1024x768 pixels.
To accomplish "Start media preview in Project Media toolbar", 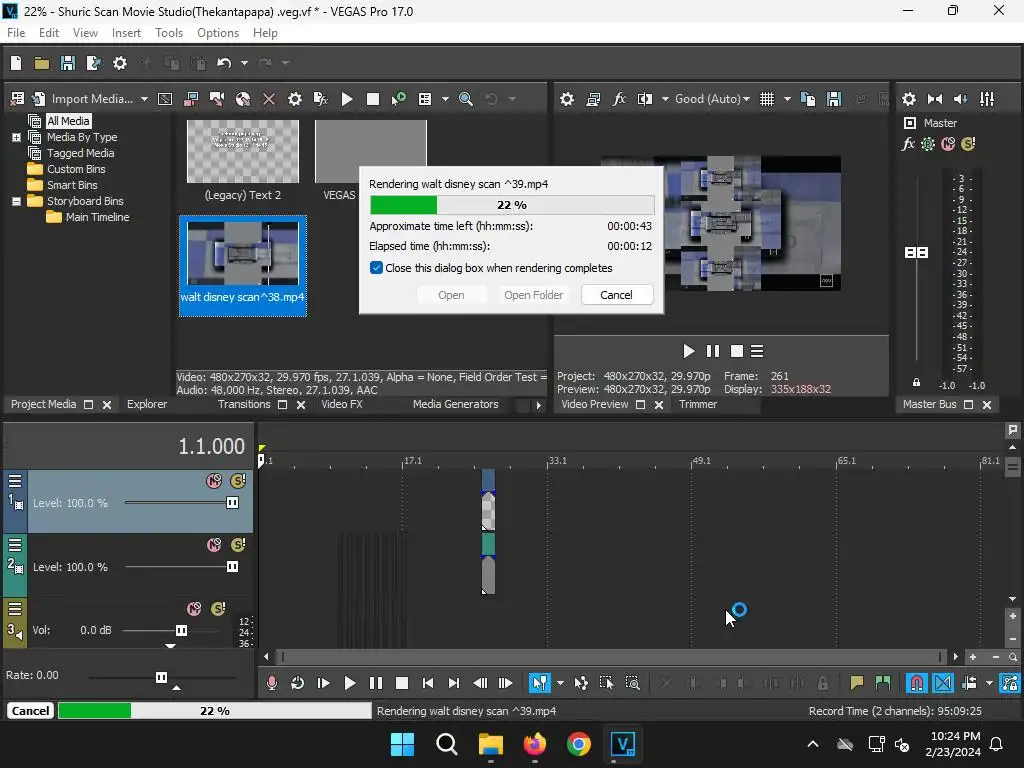I will click(347, 99).
